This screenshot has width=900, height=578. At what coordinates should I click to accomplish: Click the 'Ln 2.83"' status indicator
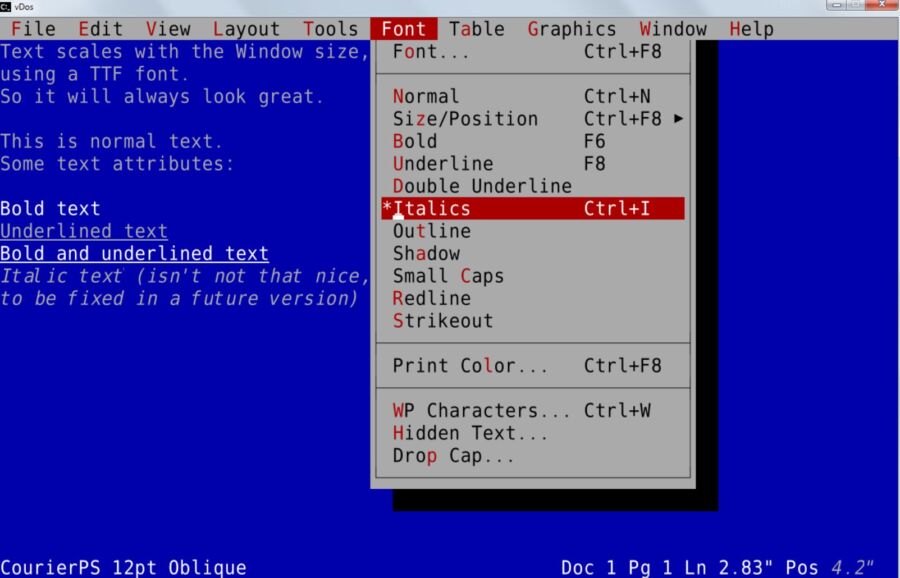pyautogui.click(x=729, y=568)
